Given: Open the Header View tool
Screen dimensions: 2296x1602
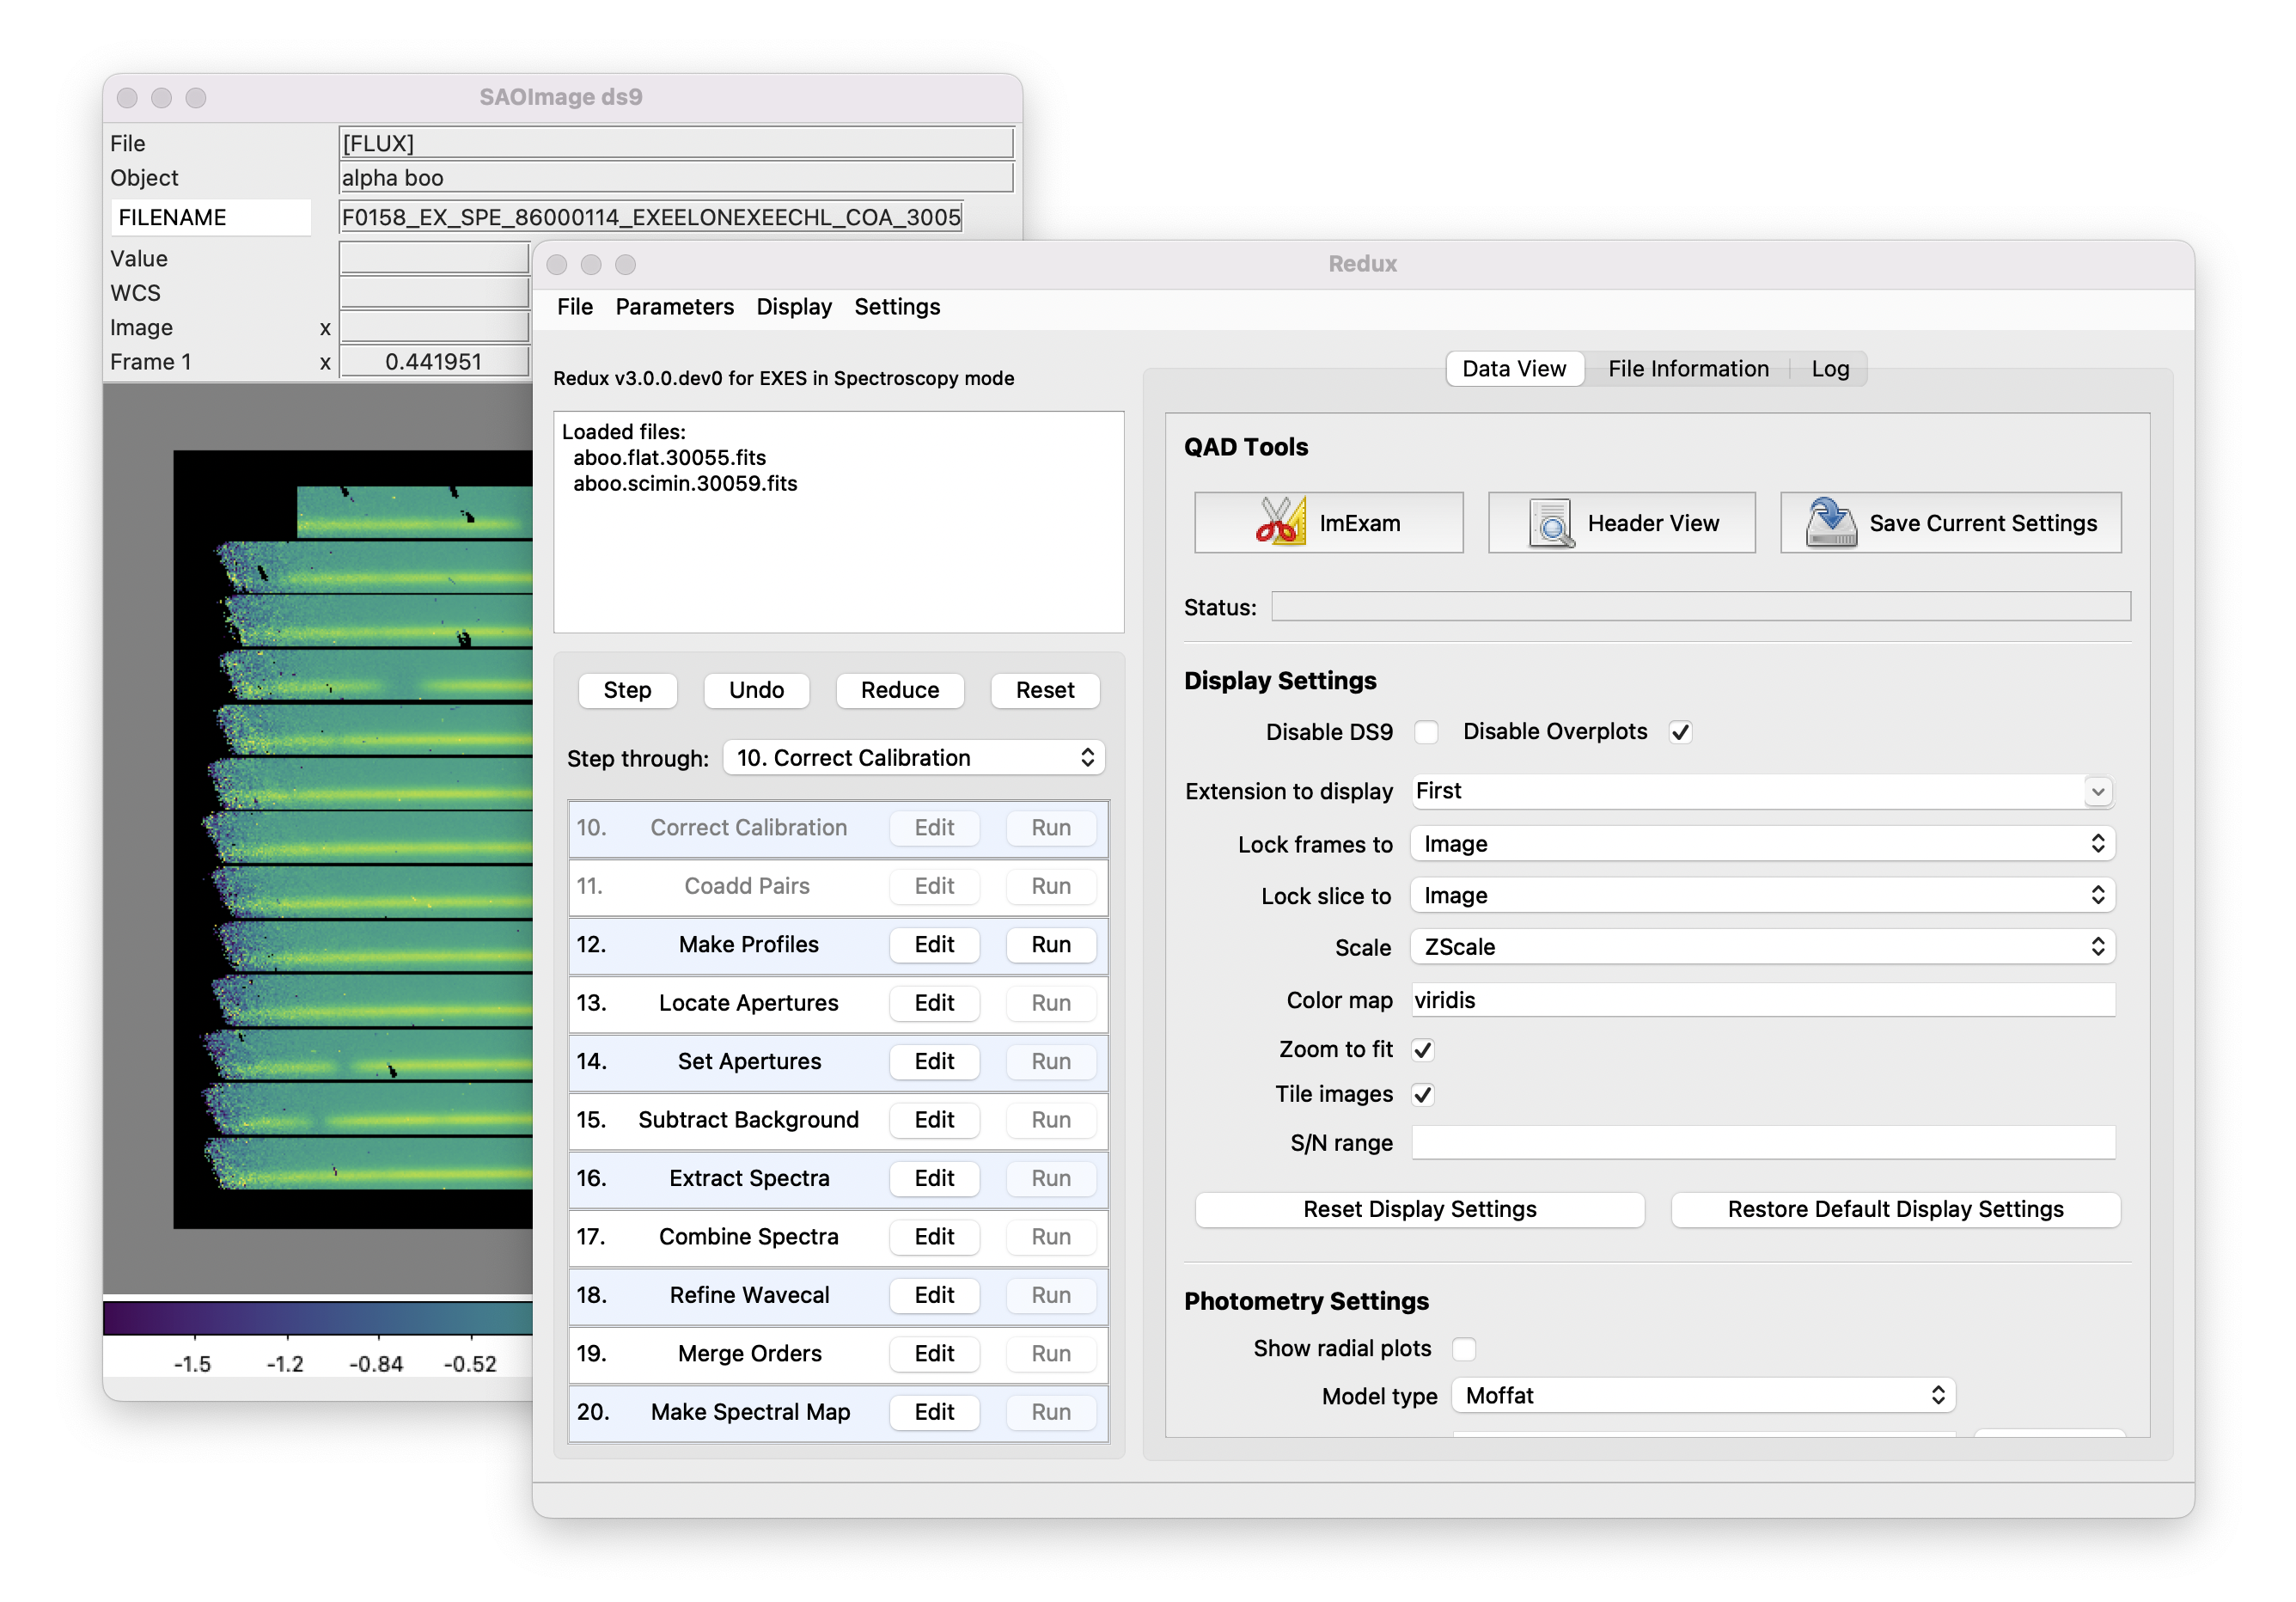Looking at the screenshot, I should point(1621,522).
